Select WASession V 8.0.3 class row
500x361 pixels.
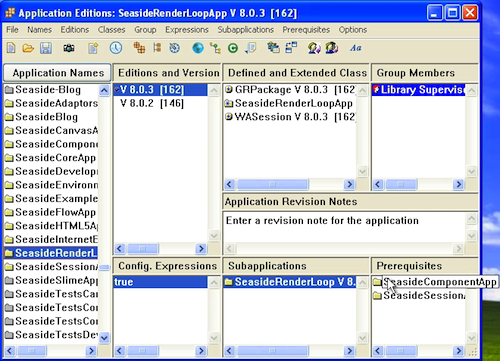pos(290,117)
